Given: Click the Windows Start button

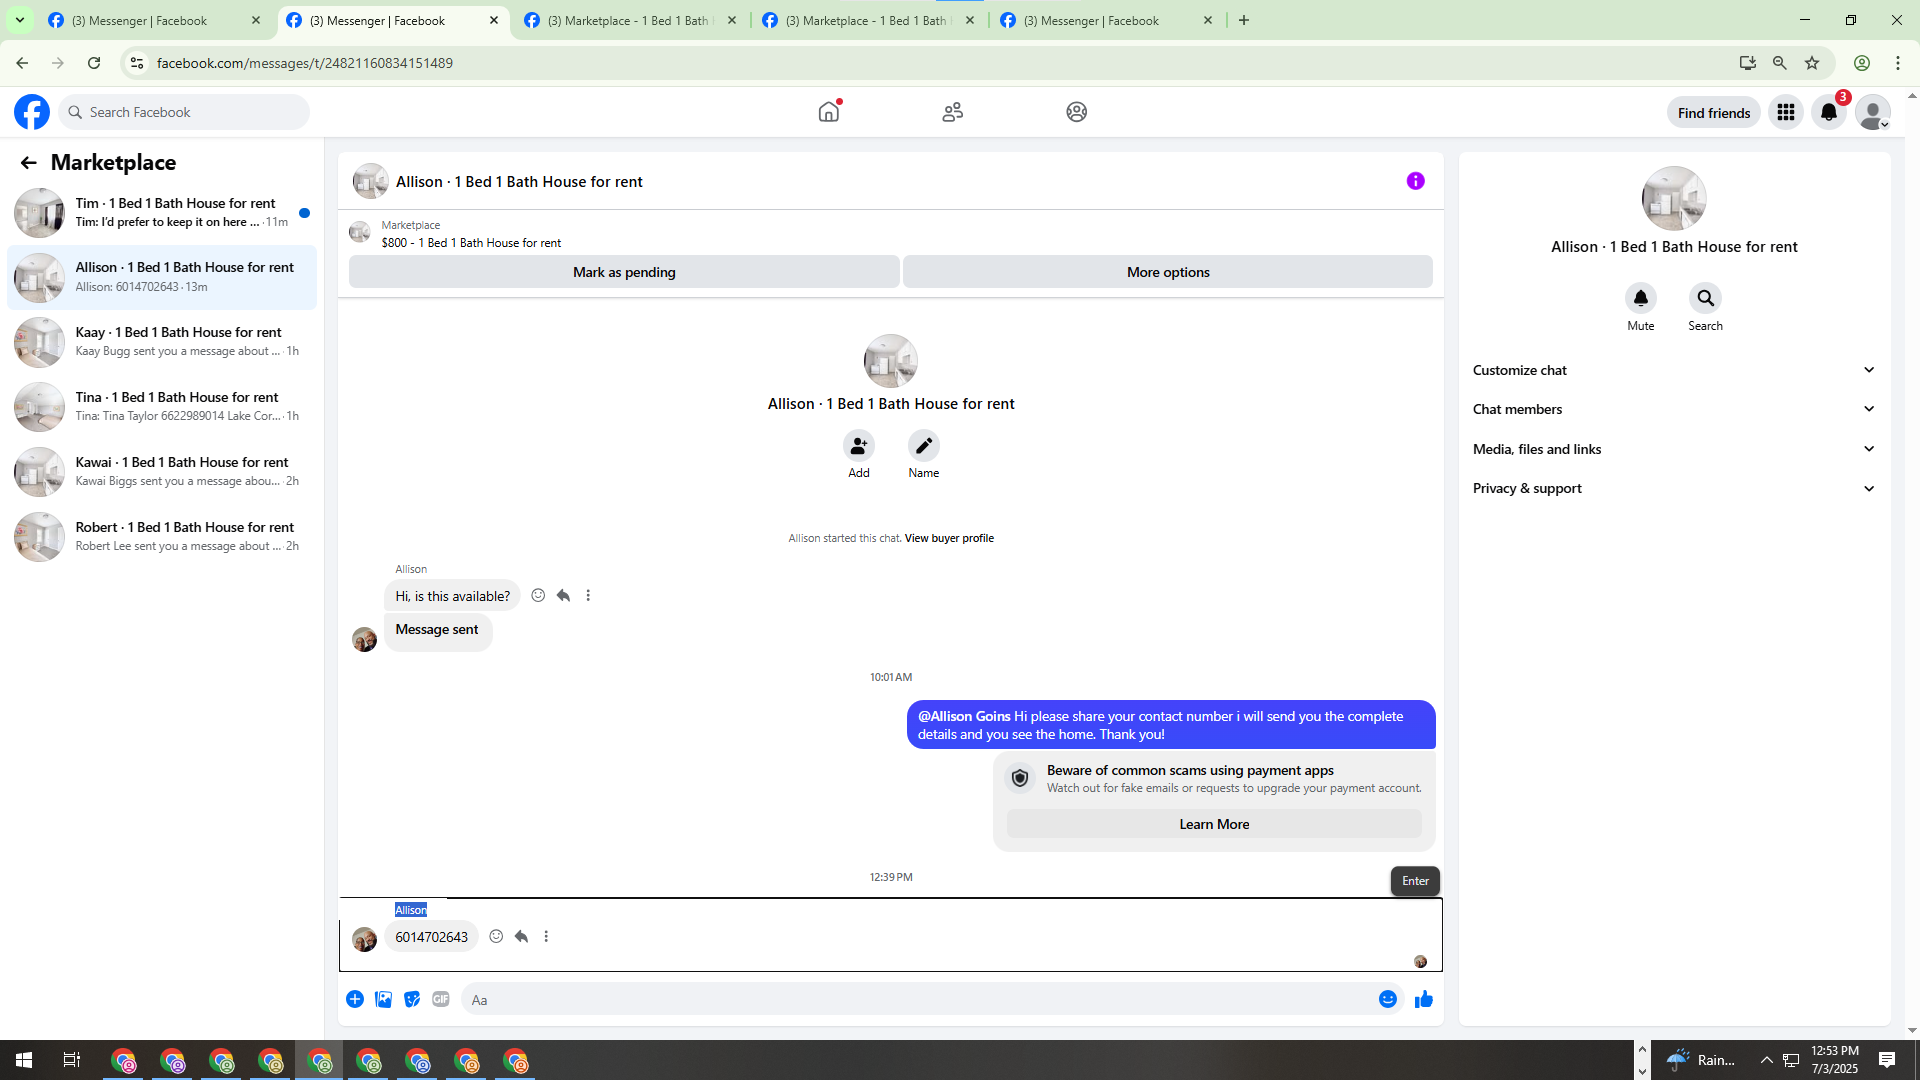Looking at the screenshot, I should click(24, 1060).
